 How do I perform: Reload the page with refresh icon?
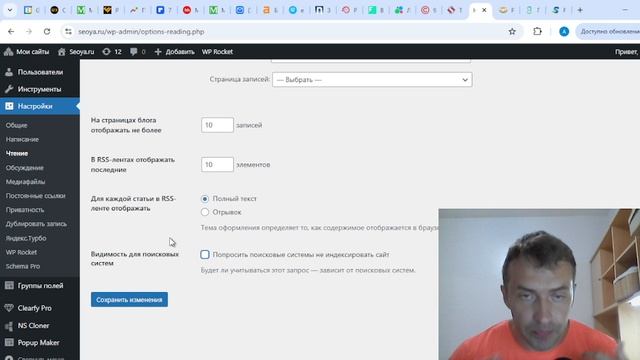(x=47, y=31)
